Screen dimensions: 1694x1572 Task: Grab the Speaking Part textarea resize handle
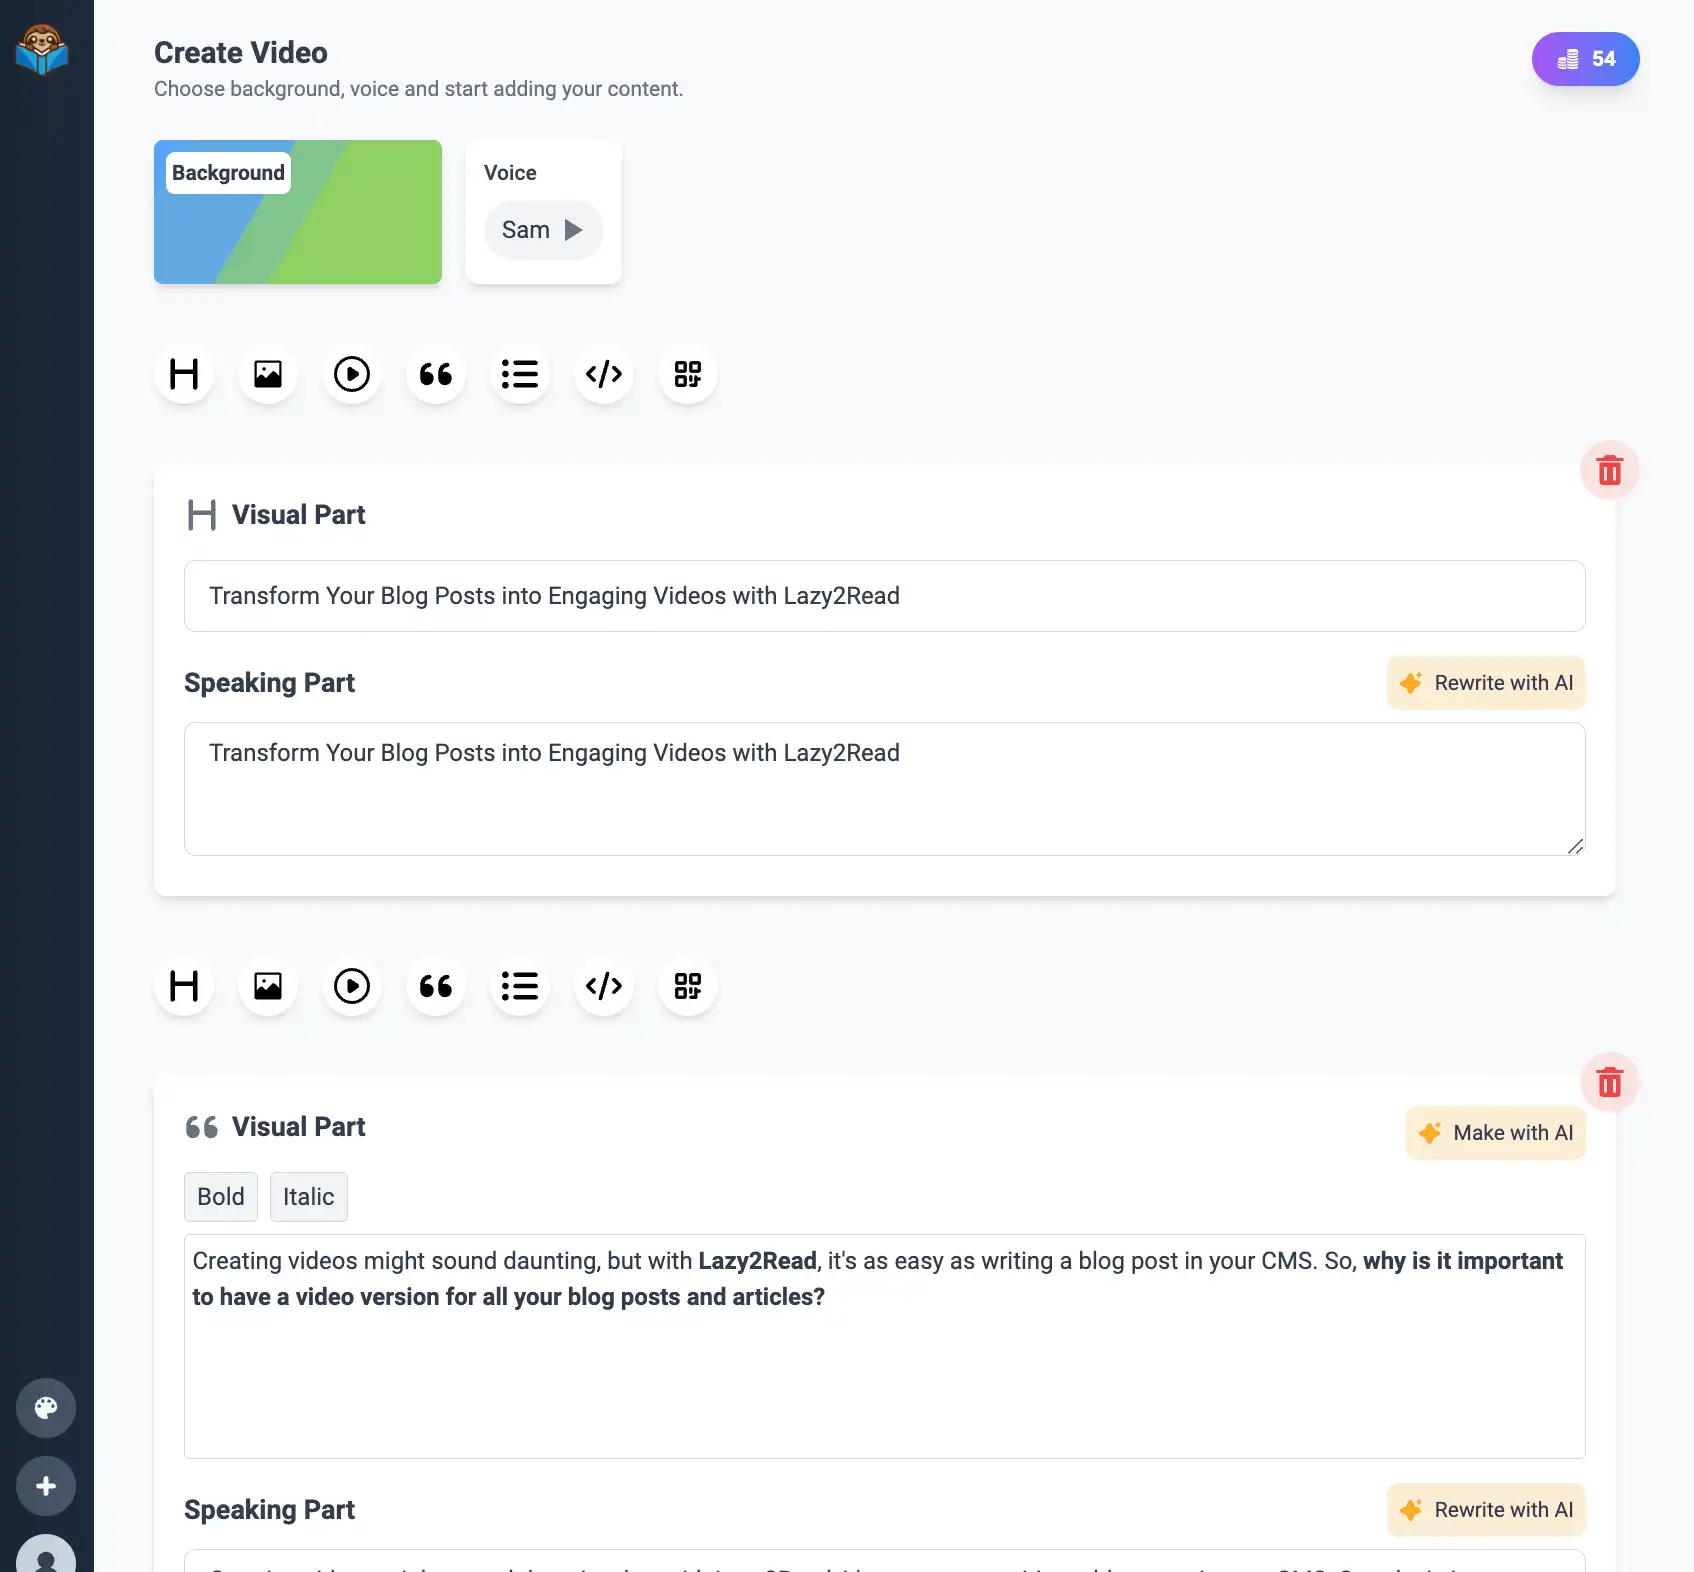pos(1575,846)
